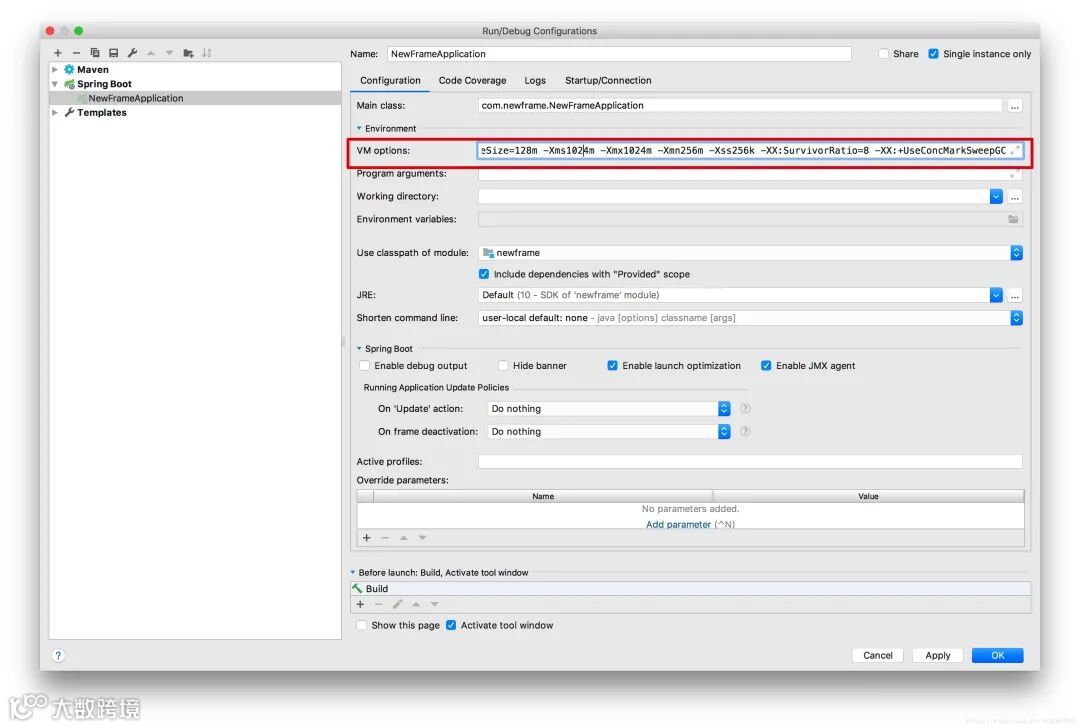Open On frame deactivation dropdown

724,432
